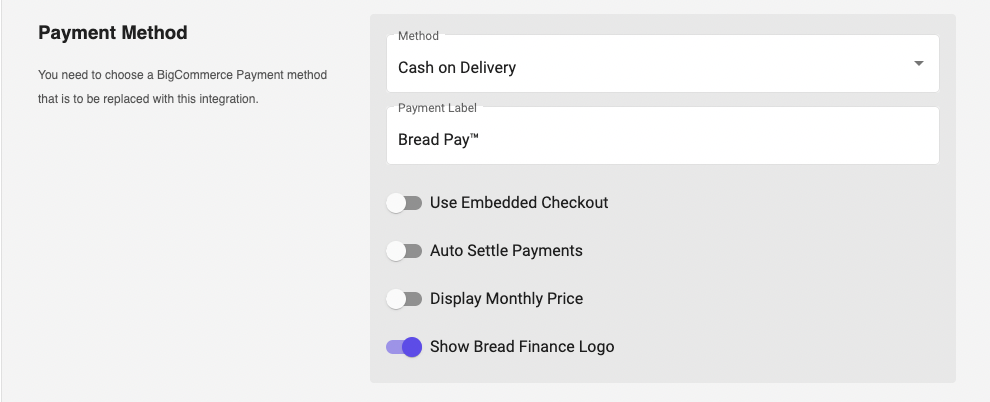Viewport: 990px width, 402px height.
Task: Click the small 'Payment Label' field caption
Action: pos(435,107)
